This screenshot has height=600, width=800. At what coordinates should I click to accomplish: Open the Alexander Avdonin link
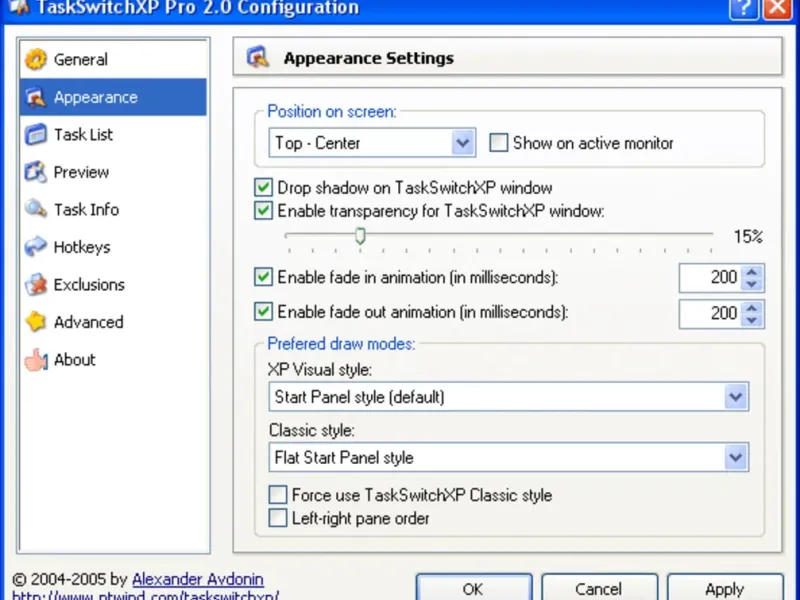click(197, 579)
